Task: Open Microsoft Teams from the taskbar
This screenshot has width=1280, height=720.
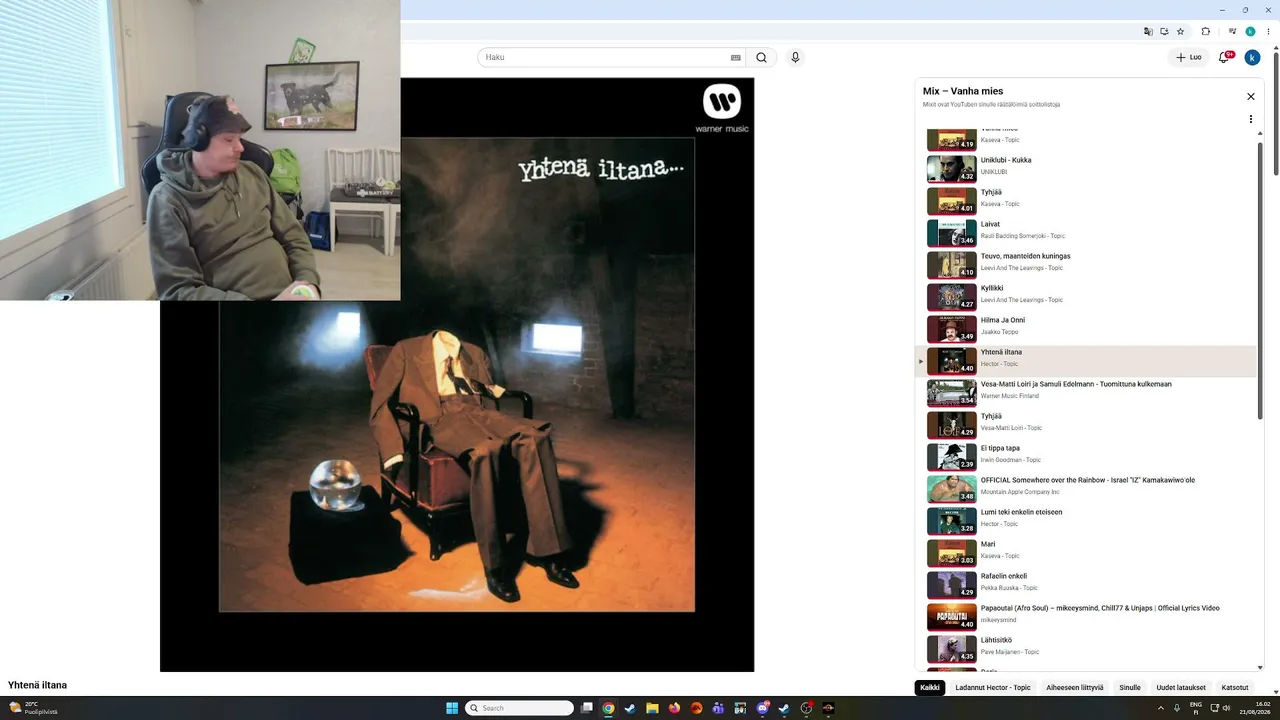Action: (718, 708)
